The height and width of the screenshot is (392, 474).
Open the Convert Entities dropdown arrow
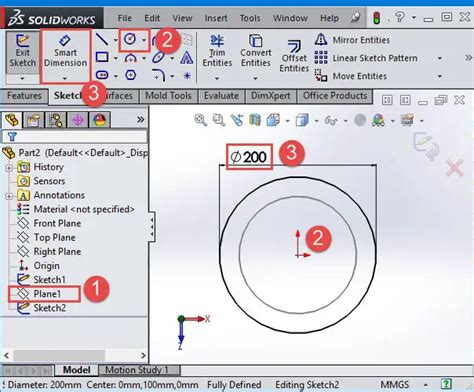[x=255, y=79]
